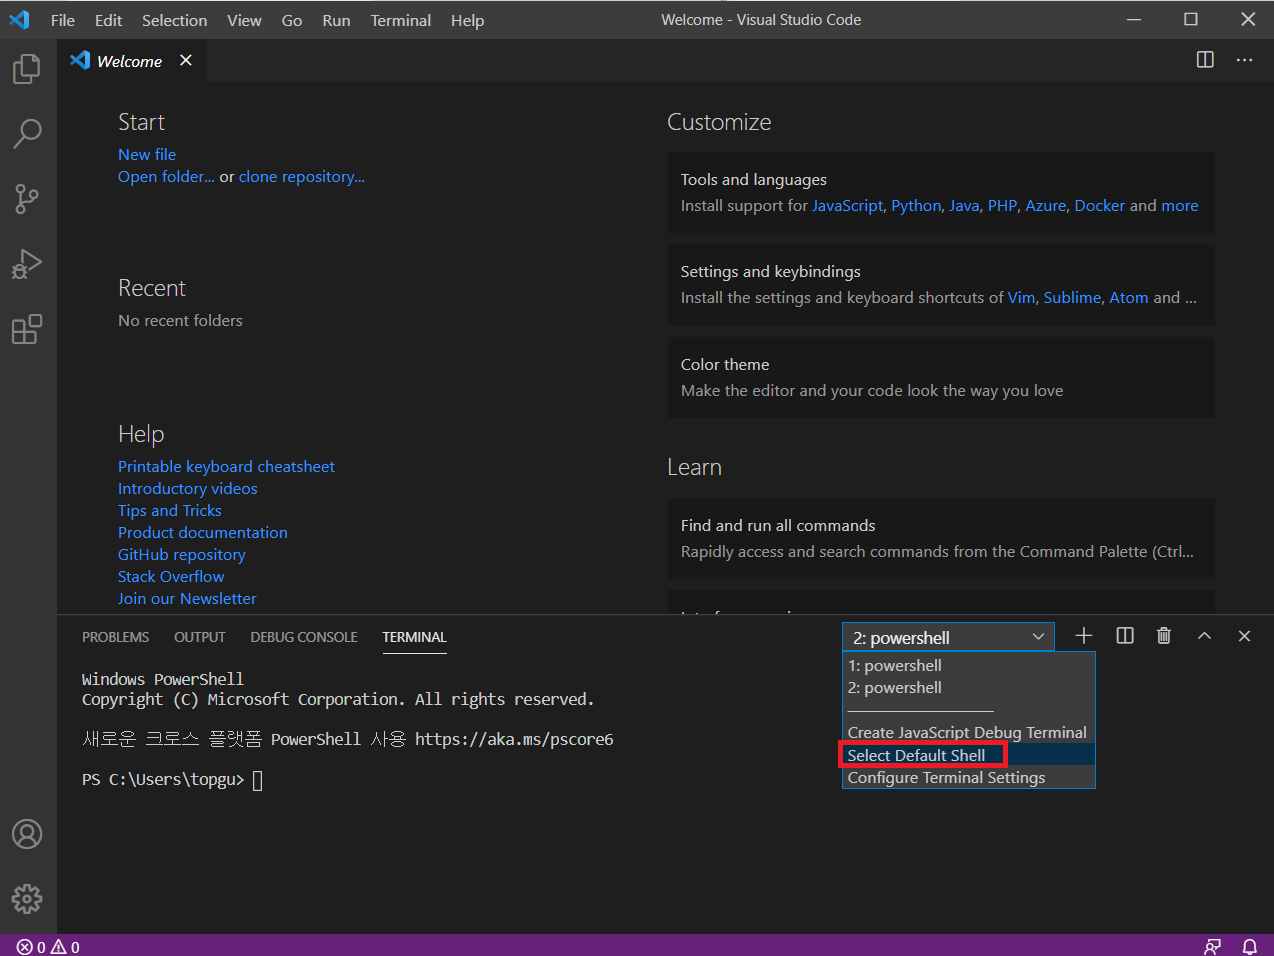Open the Selection menu

175,20
